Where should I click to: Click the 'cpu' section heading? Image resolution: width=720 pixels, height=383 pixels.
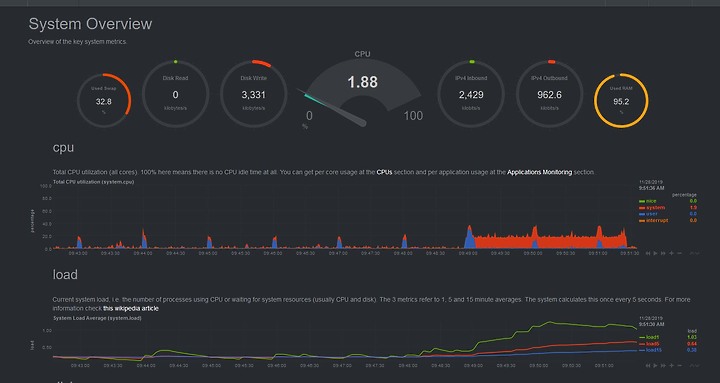tap(63, 147)
